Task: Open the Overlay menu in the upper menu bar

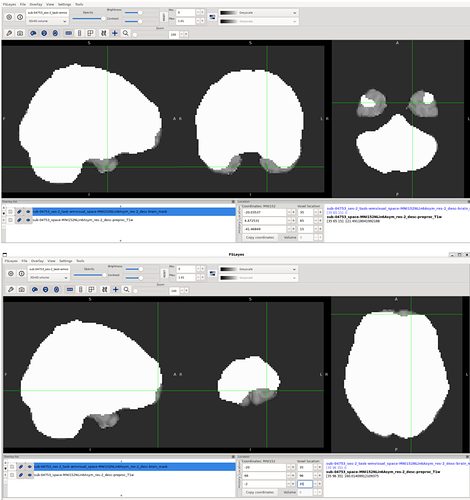Action: (36, 4)
